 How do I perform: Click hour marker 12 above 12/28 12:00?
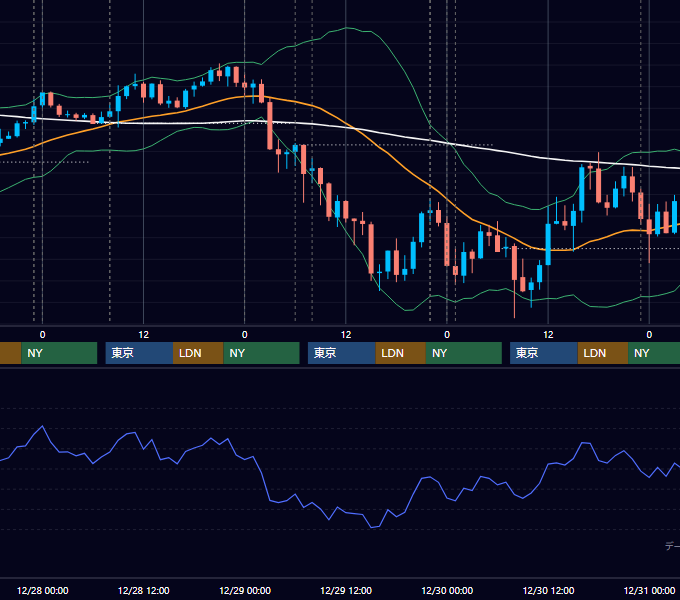click(144, 335)
